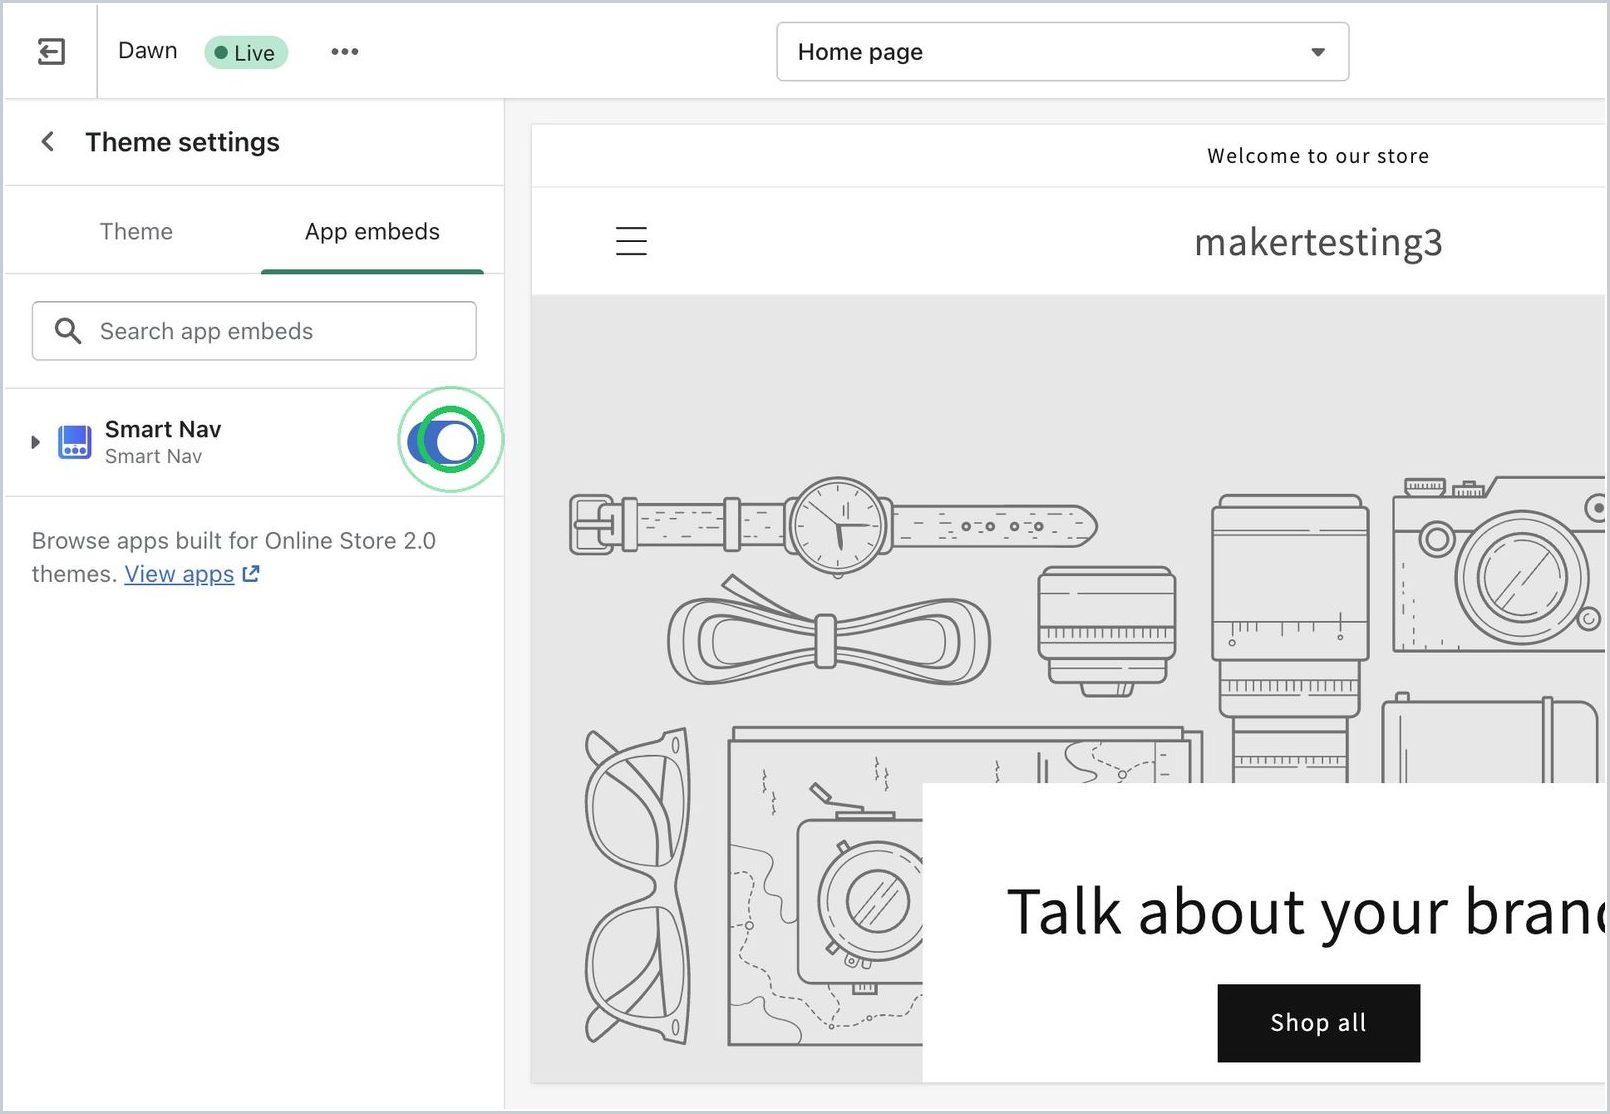Click the Theme settings heading
The height and width of the screenshot is (1114, 1610).
[182, 142]
